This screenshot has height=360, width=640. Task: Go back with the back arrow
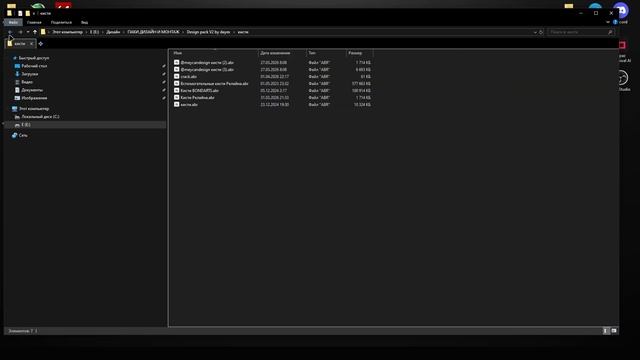(10, 32)
